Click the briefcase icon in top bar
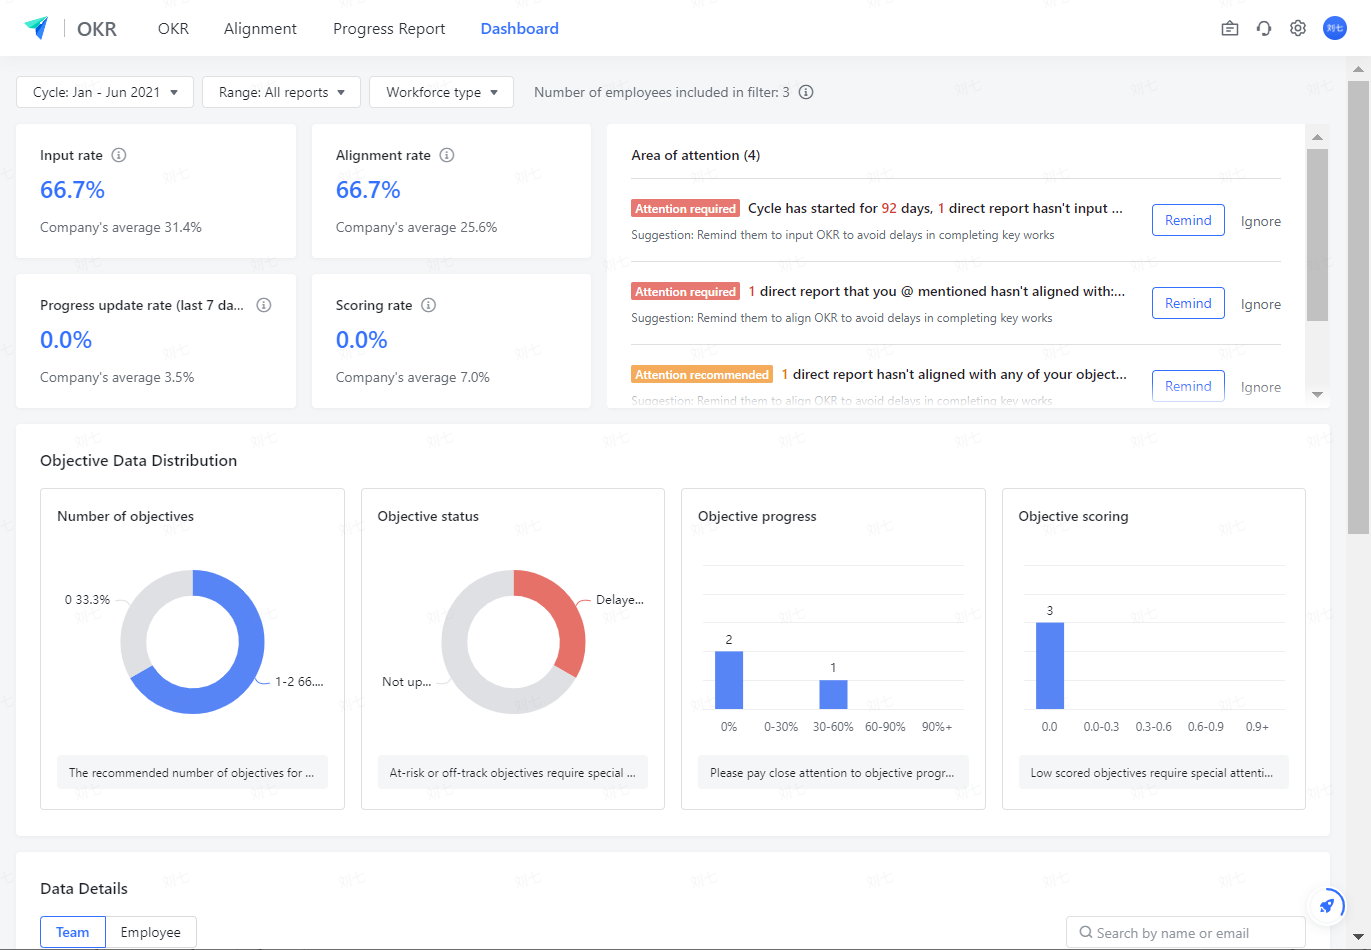 pos(1230,29)
